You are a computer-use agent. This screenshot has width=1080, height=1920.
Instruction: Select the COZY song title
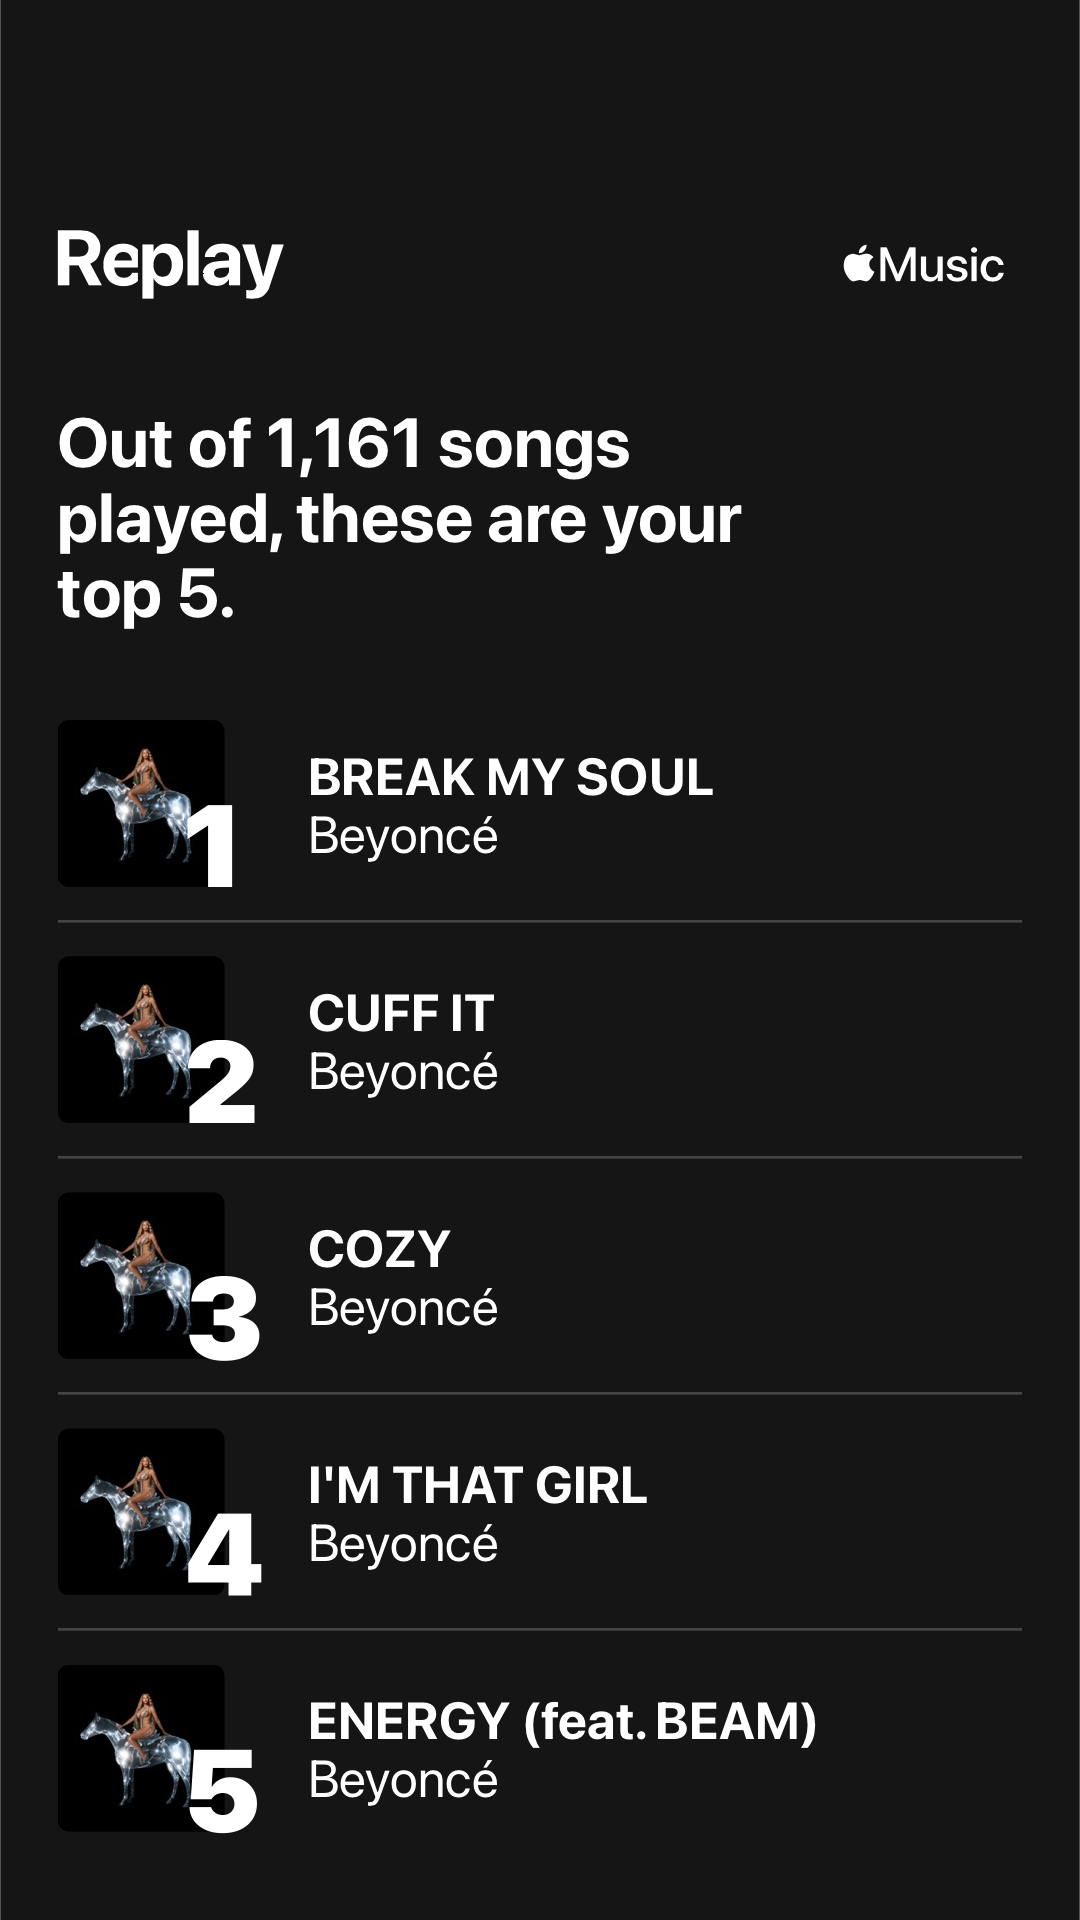pyautogui.click(x=379, y=1249)
